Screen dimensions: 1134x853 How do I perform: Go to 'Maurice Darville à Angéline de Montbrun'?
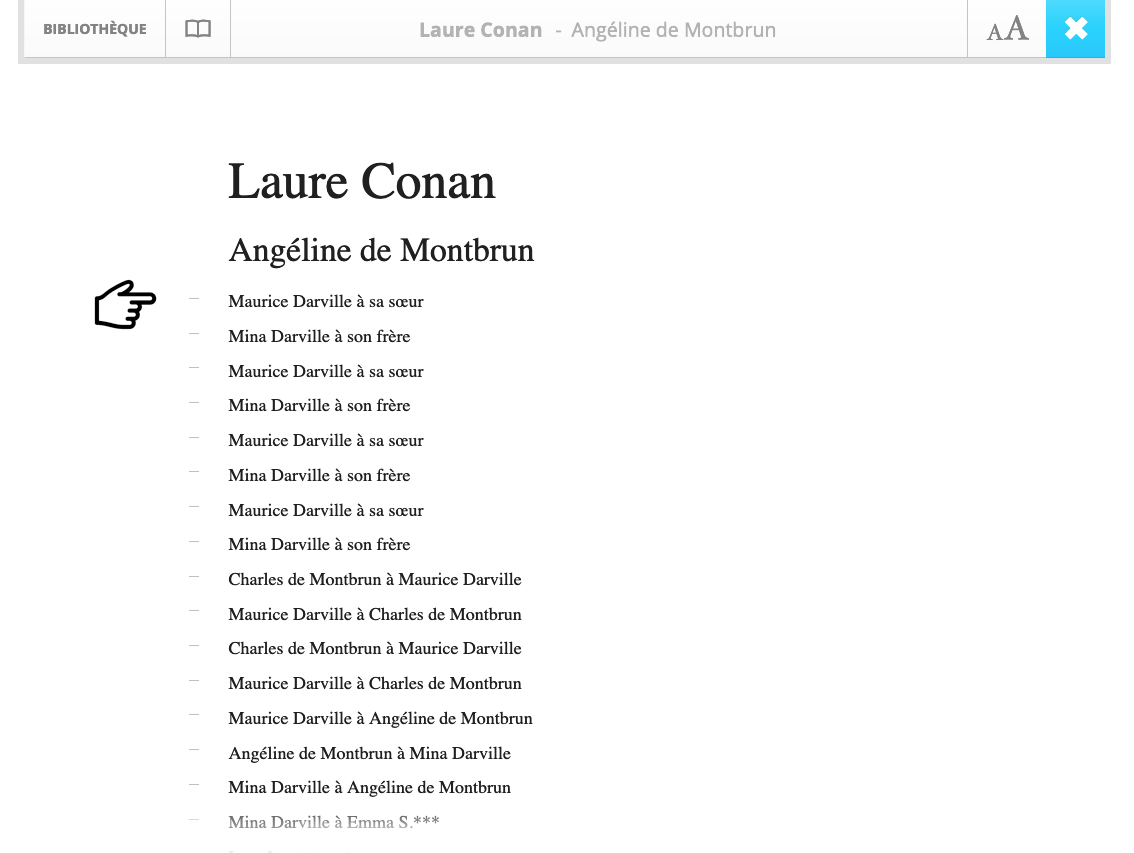coord(380,719)
